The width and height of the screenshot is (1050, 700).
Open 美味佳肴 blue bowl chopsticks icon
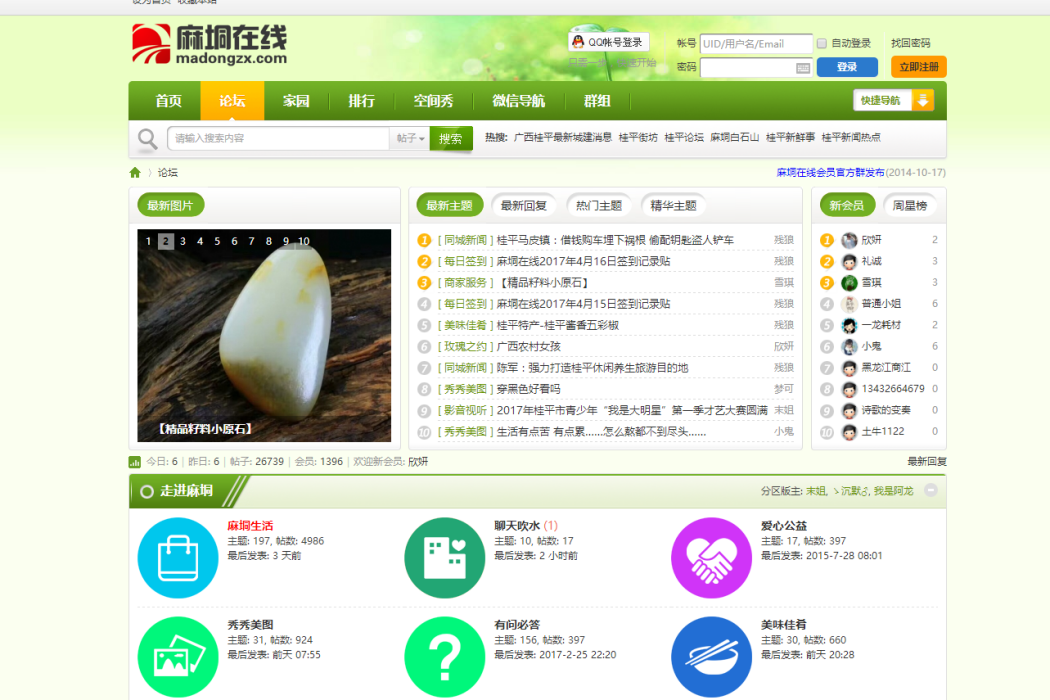[711, 657]
